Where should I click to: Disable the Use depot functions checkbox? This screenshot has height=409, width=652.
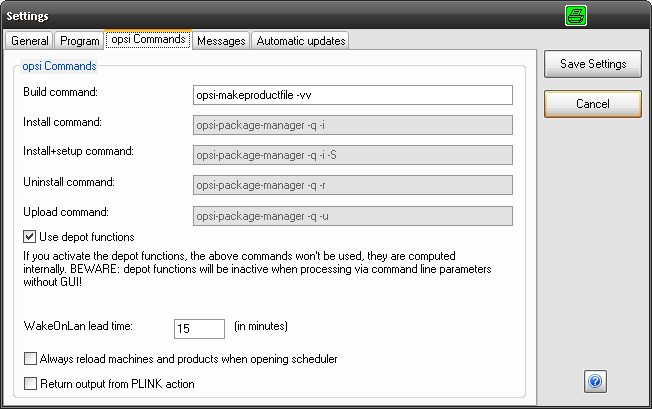[x=30, y=237]
